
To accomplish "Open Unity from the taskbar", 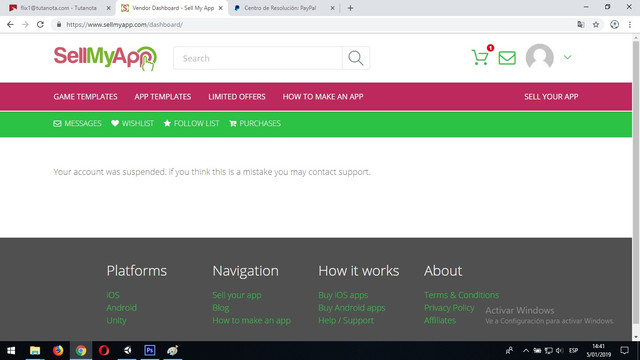I will tap(127, 350).
